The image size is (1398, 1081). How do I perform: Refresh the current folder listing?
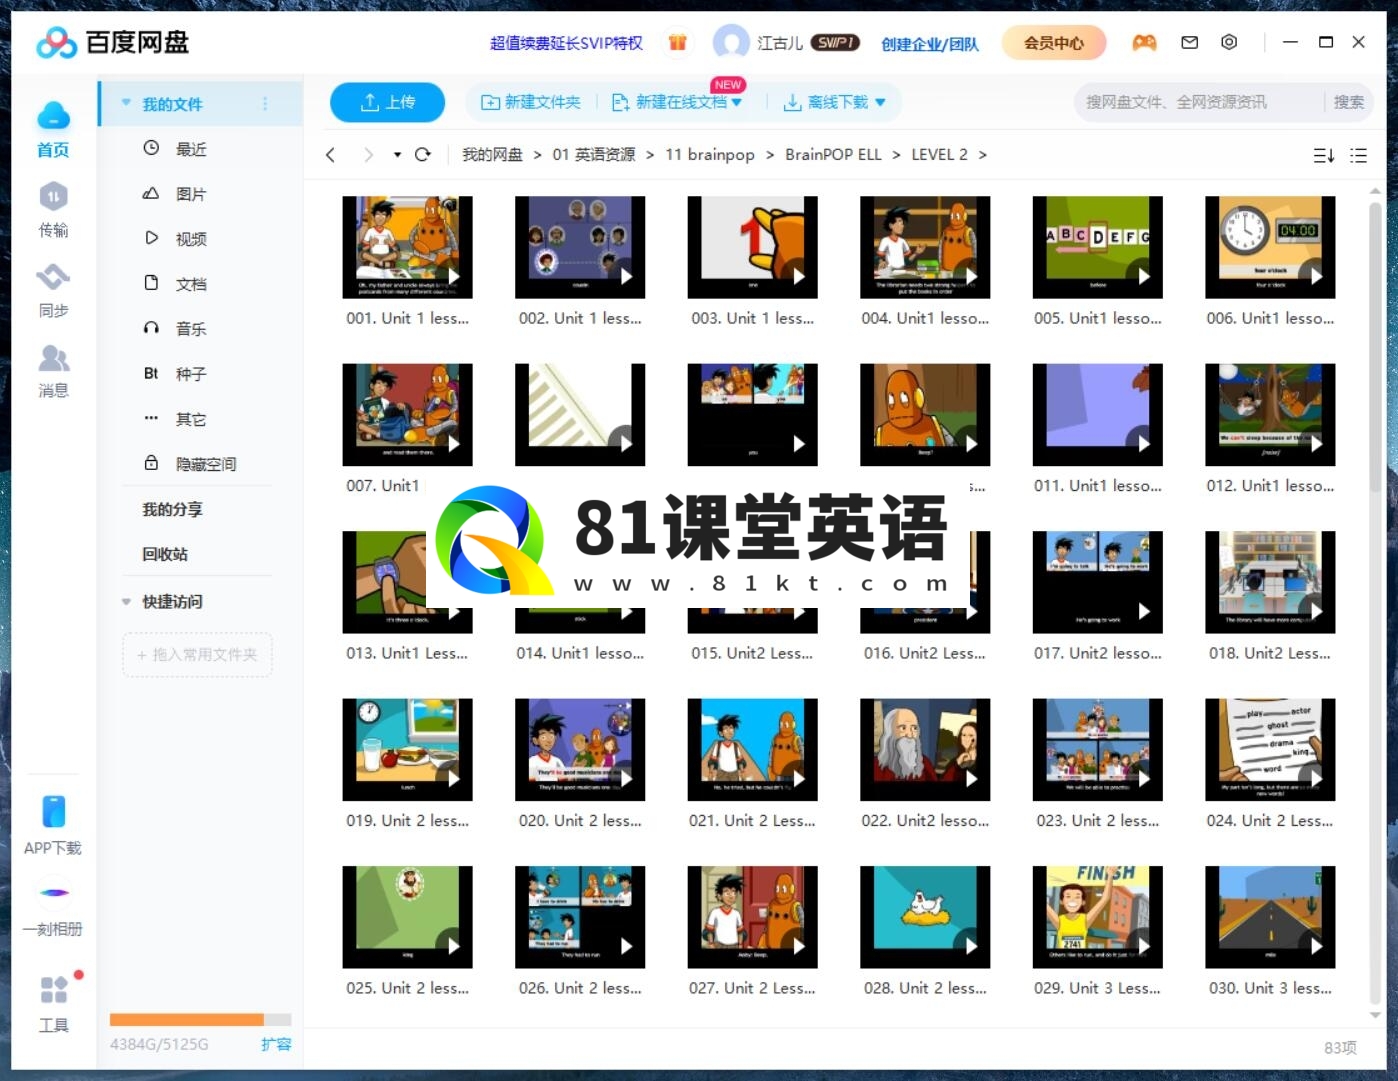[423, 155]
